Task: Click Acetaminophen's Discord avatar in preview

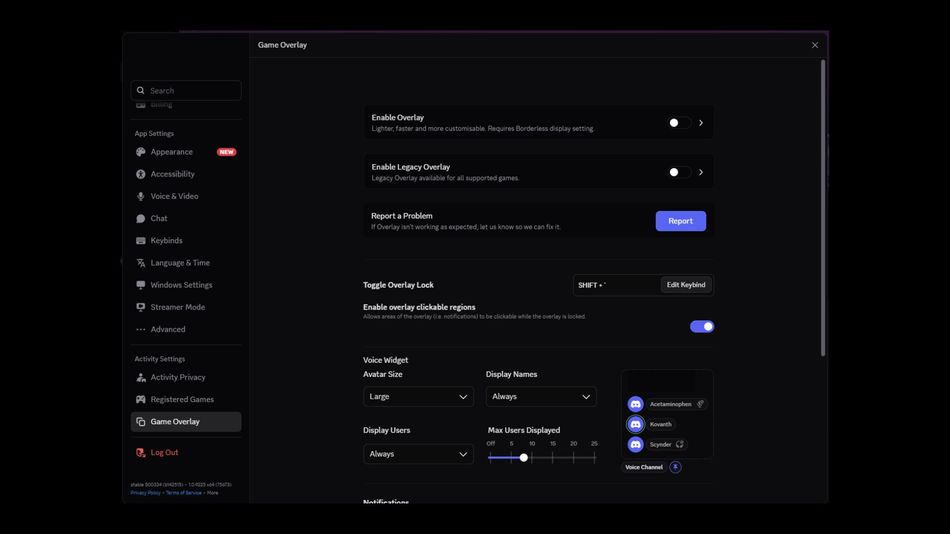Action: pos(635,404)
